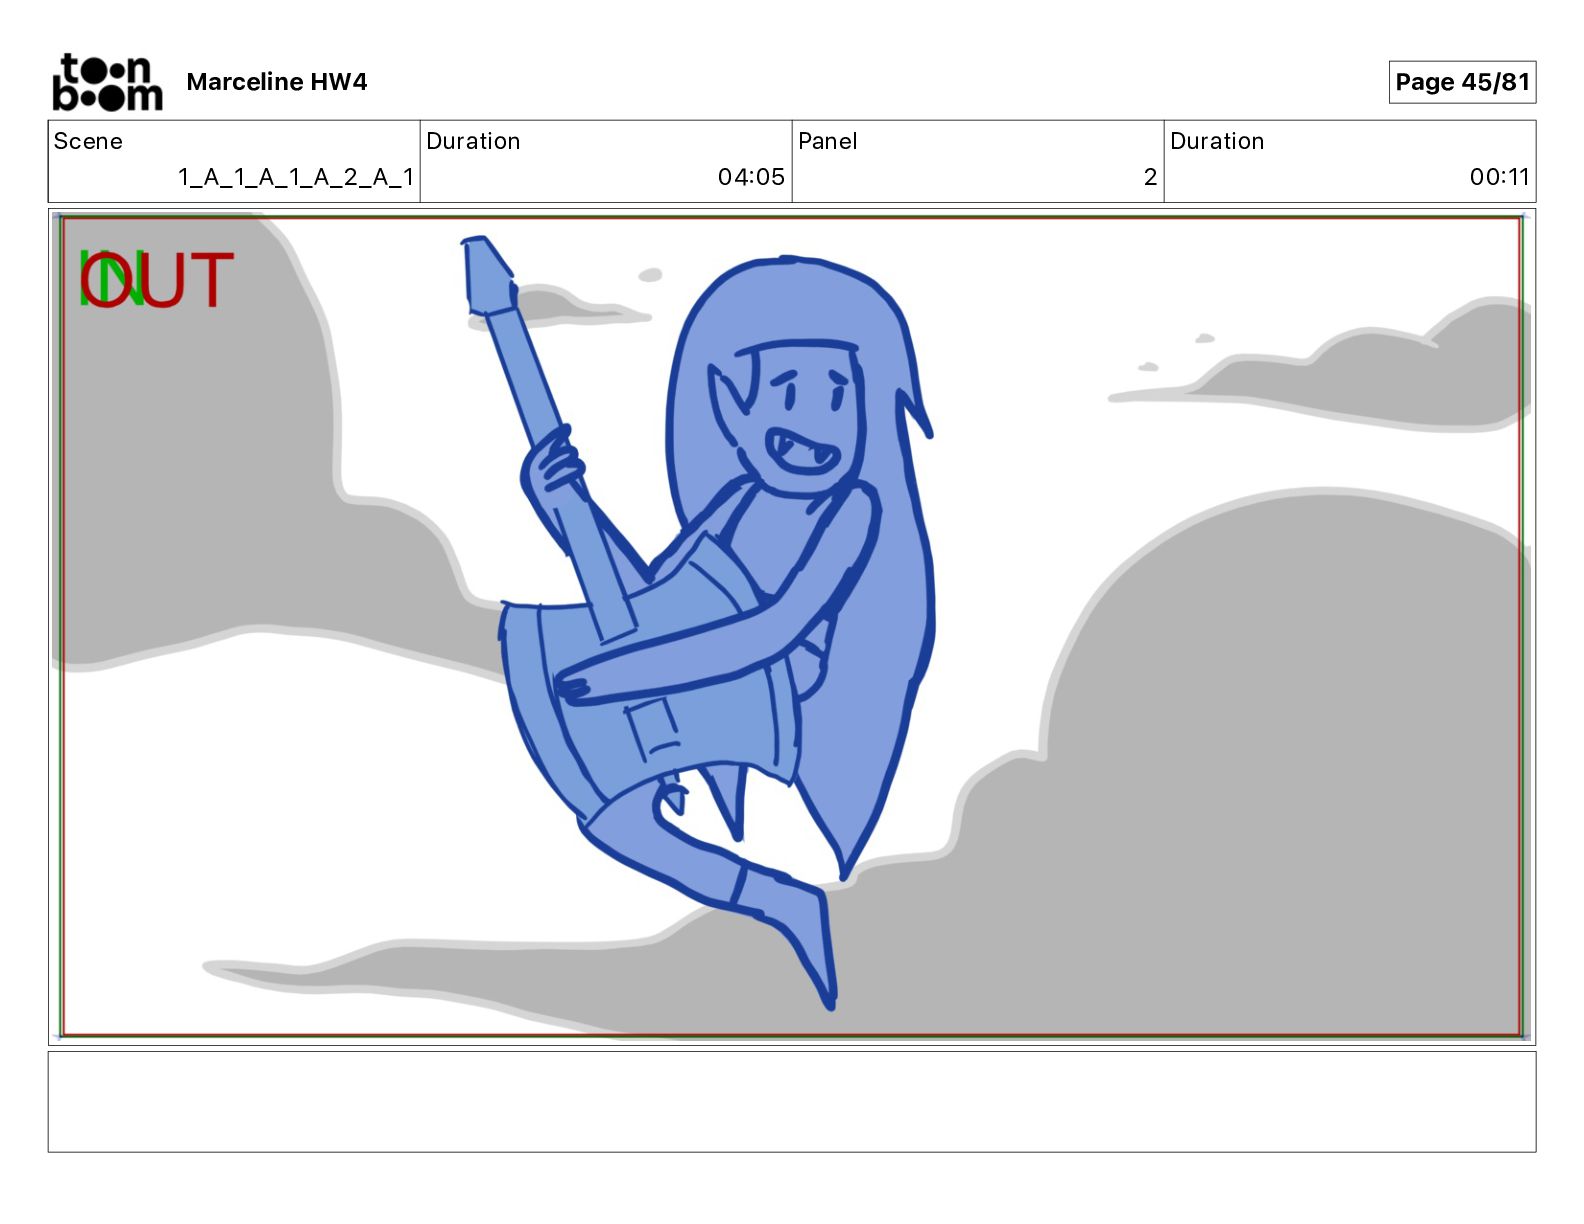Click the scene duration value '04:05'

click(751, 177)
